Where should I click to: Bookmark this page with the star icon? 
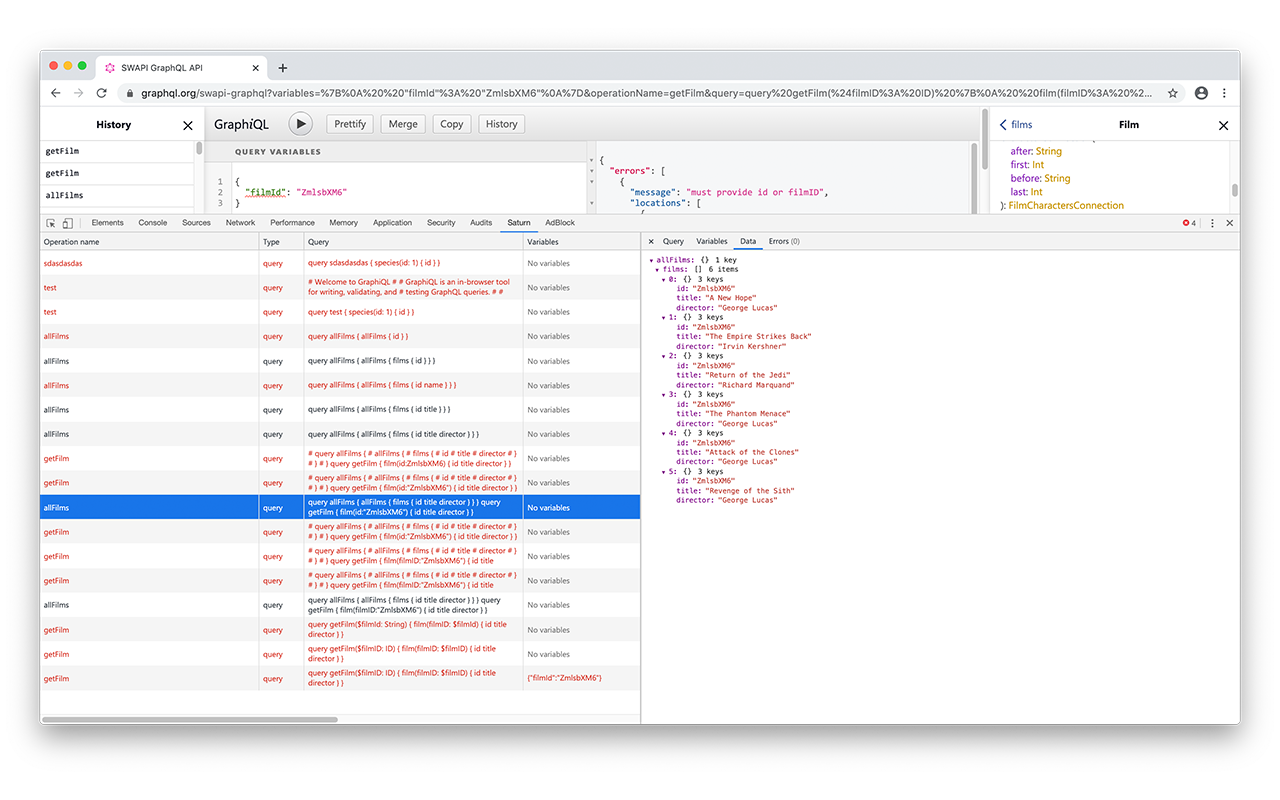click(x=1173, y=93)
